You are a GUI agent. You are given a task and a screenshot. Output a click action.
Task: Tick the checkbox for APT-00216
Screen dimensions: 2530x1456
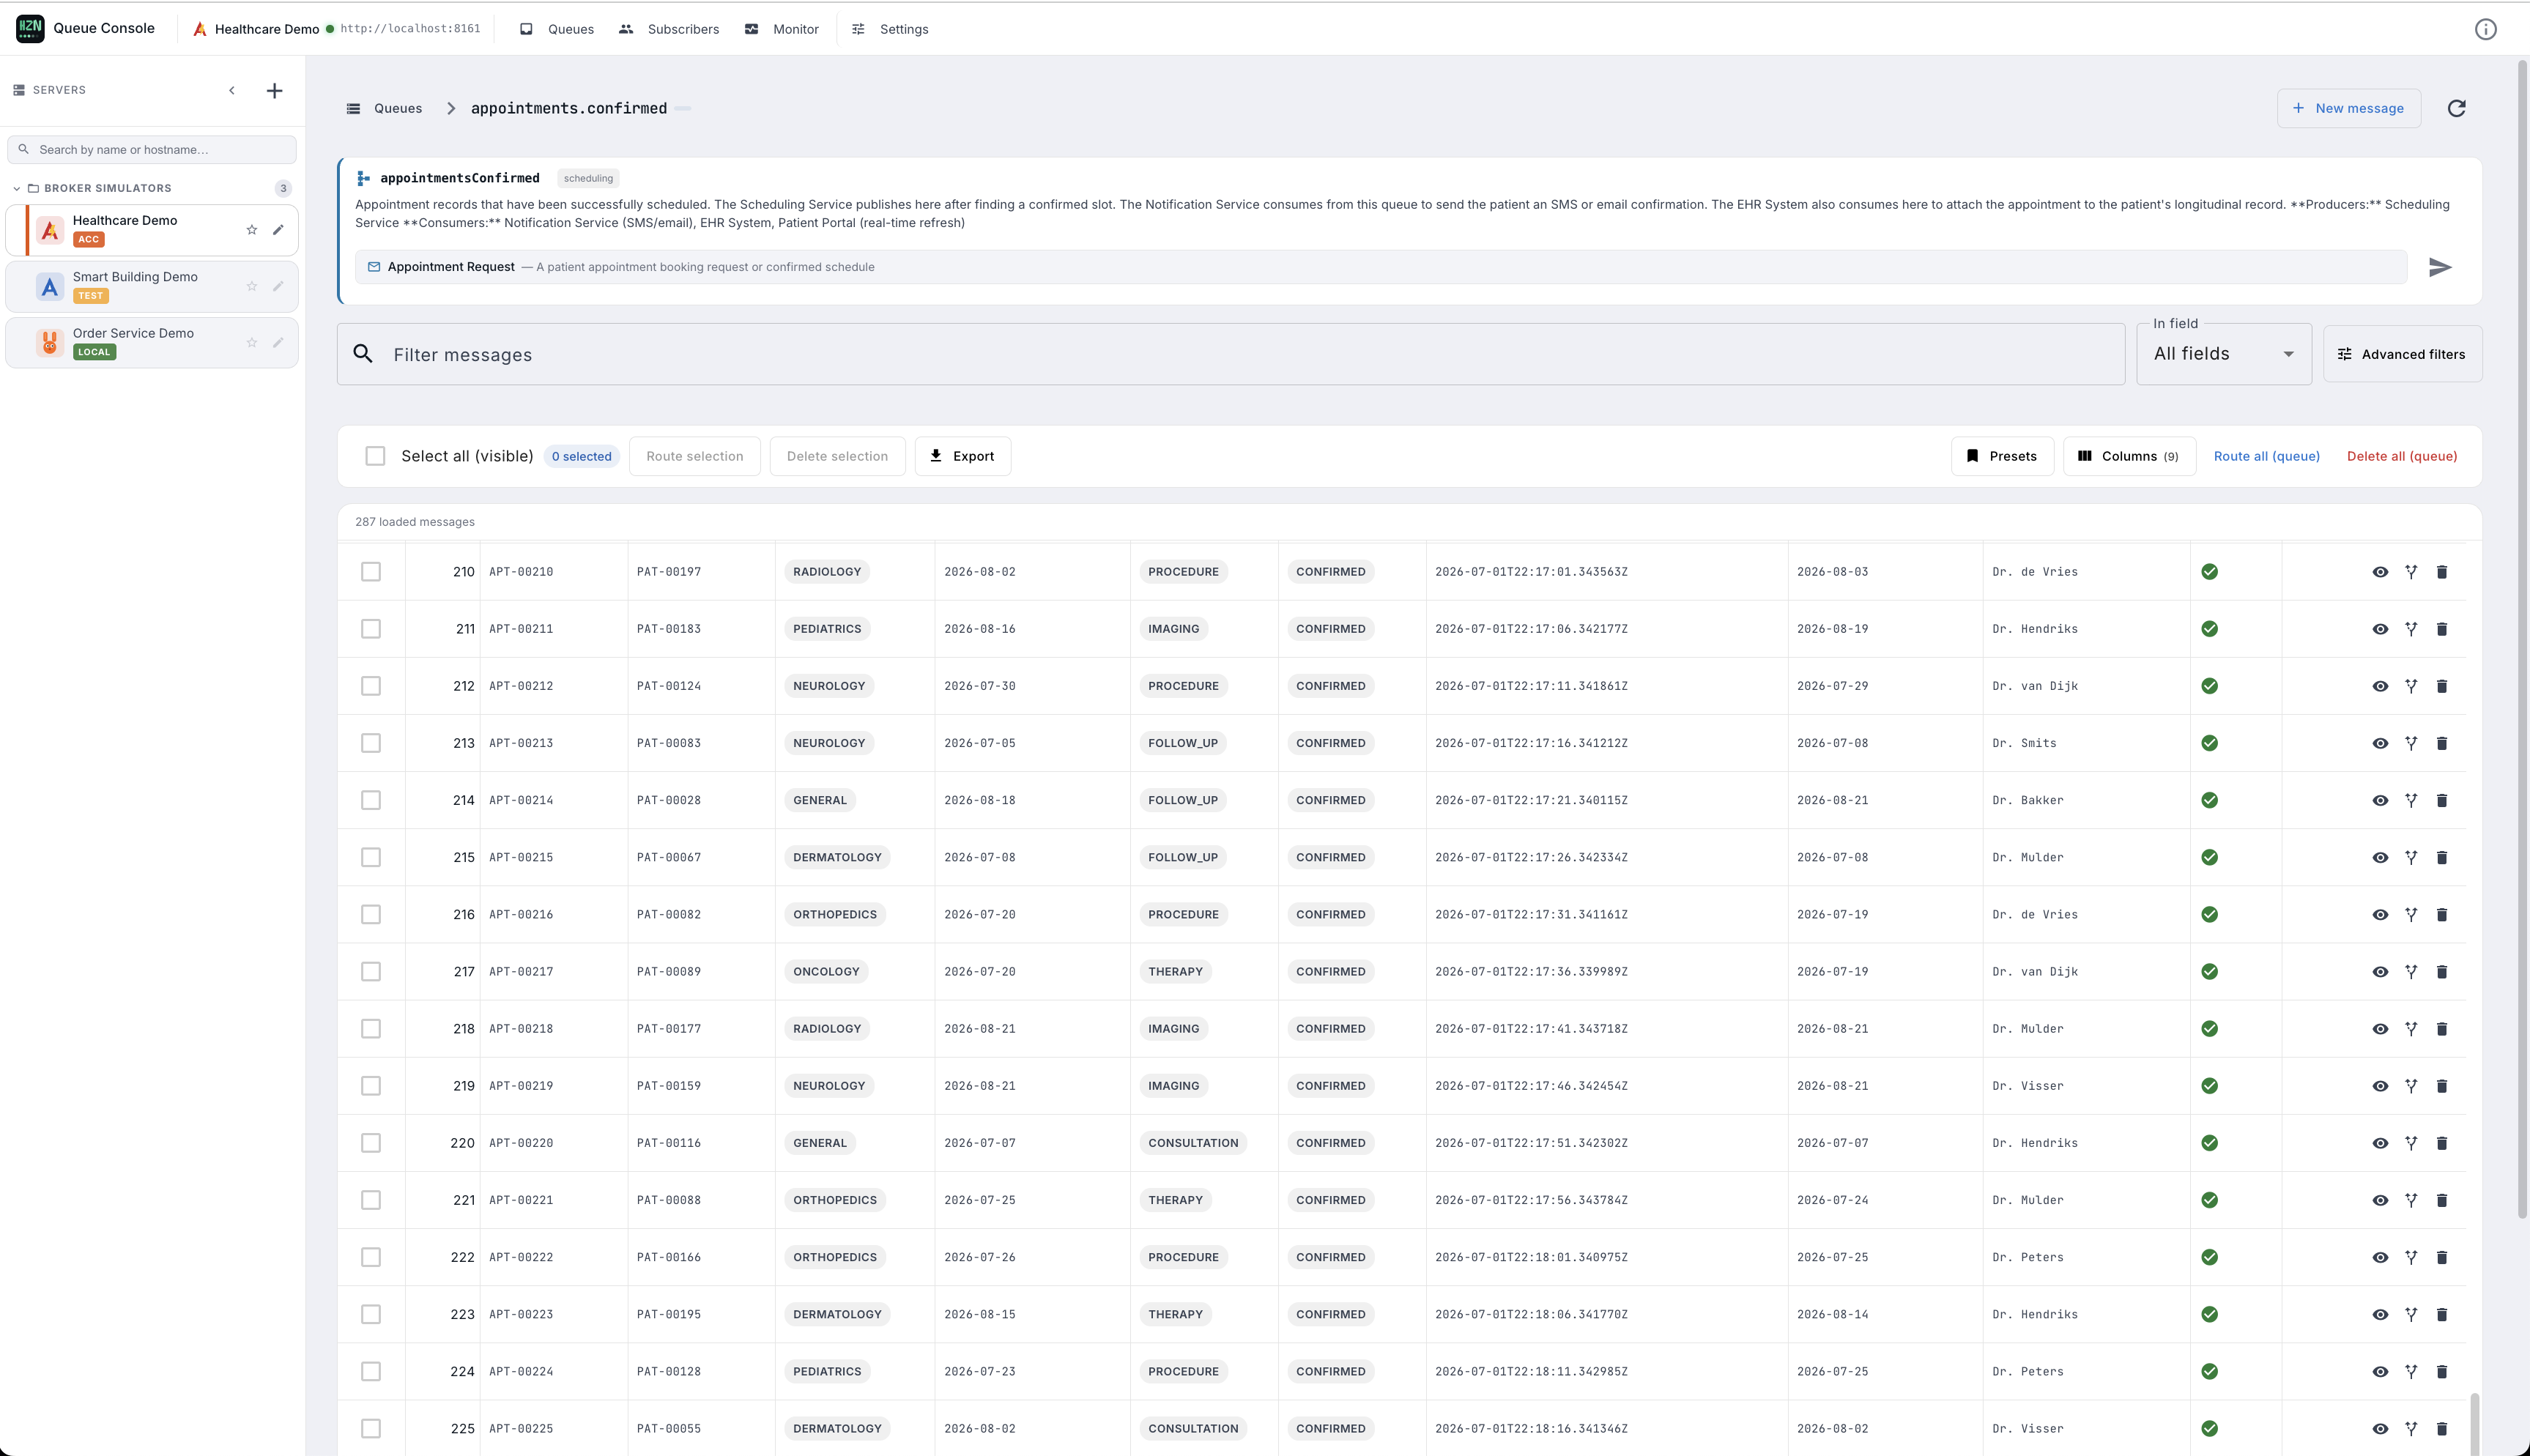click(x=371, y=914)
